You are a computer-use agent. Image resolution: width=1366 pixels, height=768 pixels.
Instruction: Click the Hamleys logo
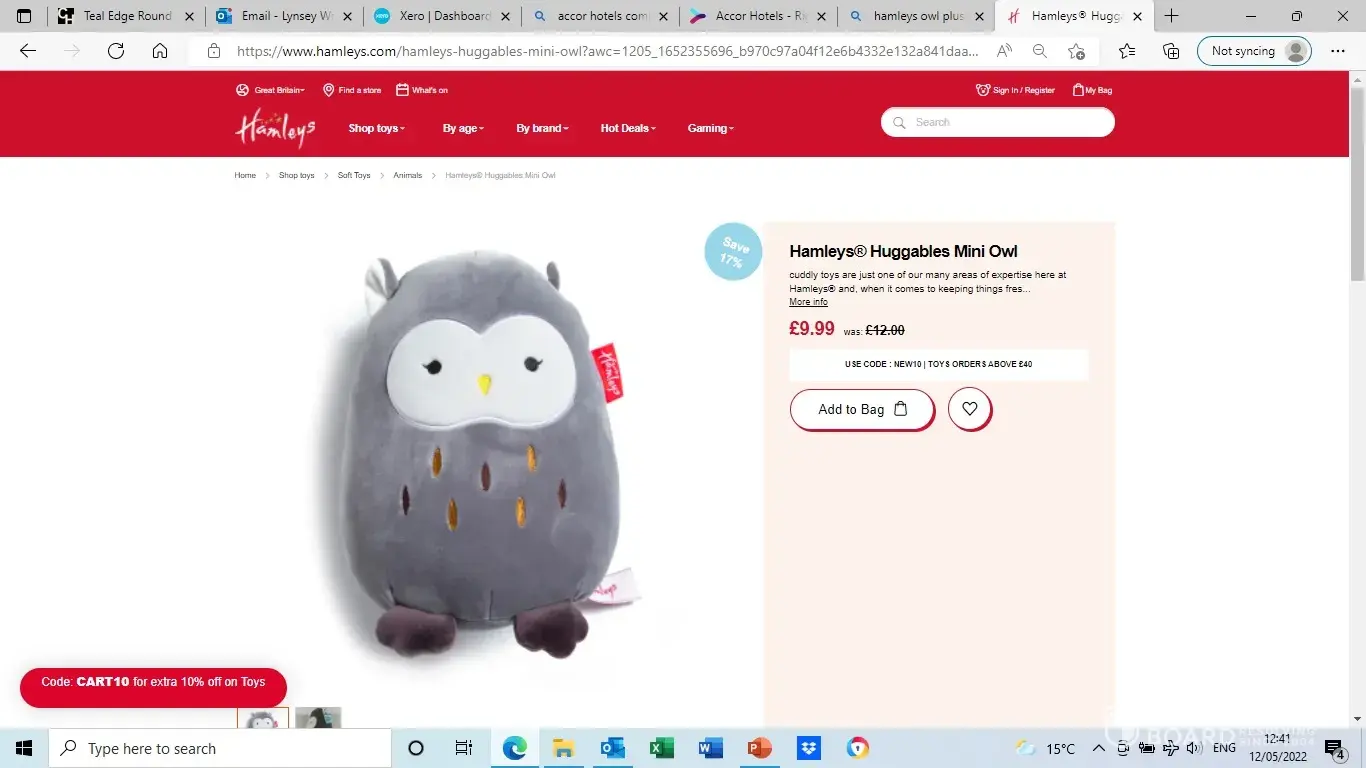coord(275,127)
